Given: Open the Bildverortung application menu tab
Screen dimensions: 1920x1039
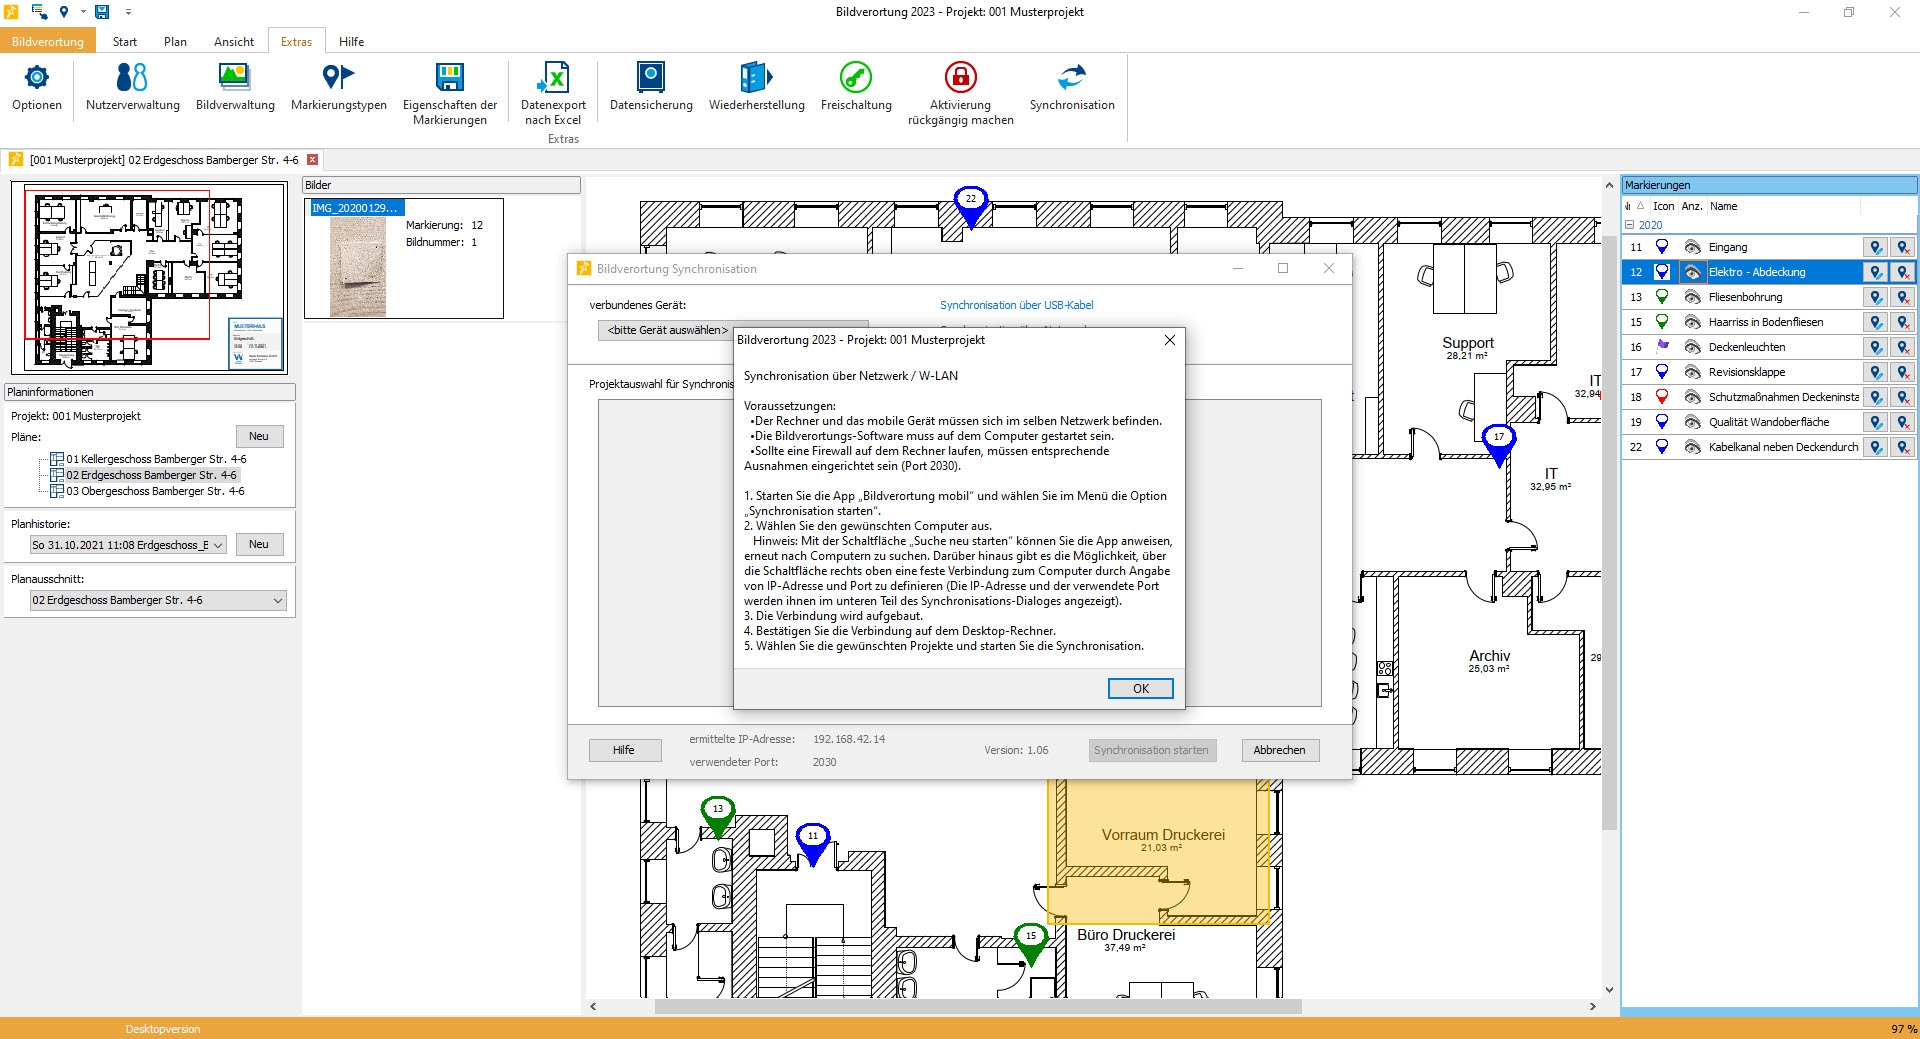Looking at the screenshot, I should pos(48,41).
